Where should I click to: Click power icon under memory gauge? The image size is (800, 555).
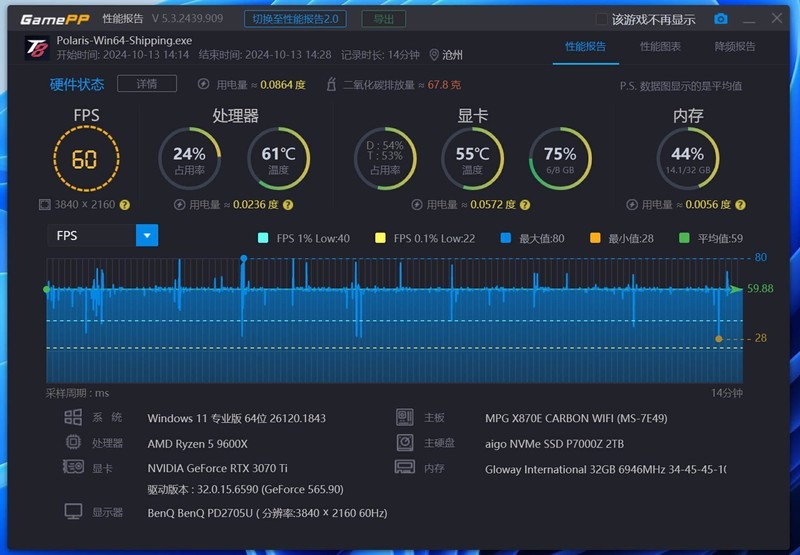(632, 205)
